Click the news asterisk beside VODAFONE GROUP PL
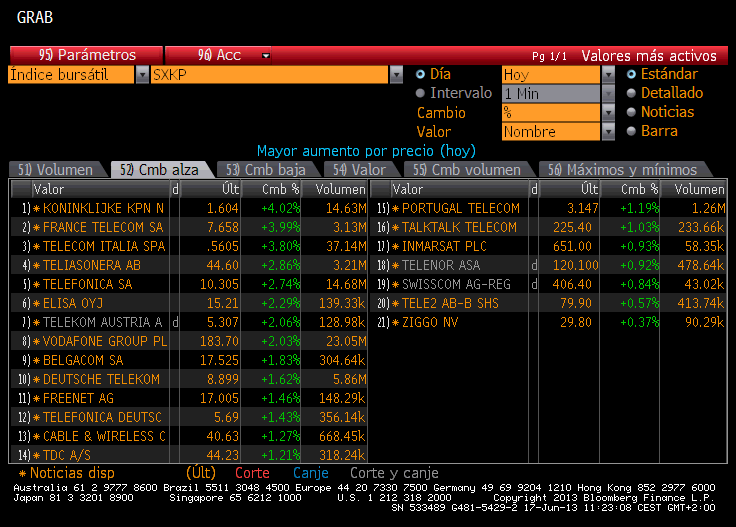736x527 pixels. [37, 341]
